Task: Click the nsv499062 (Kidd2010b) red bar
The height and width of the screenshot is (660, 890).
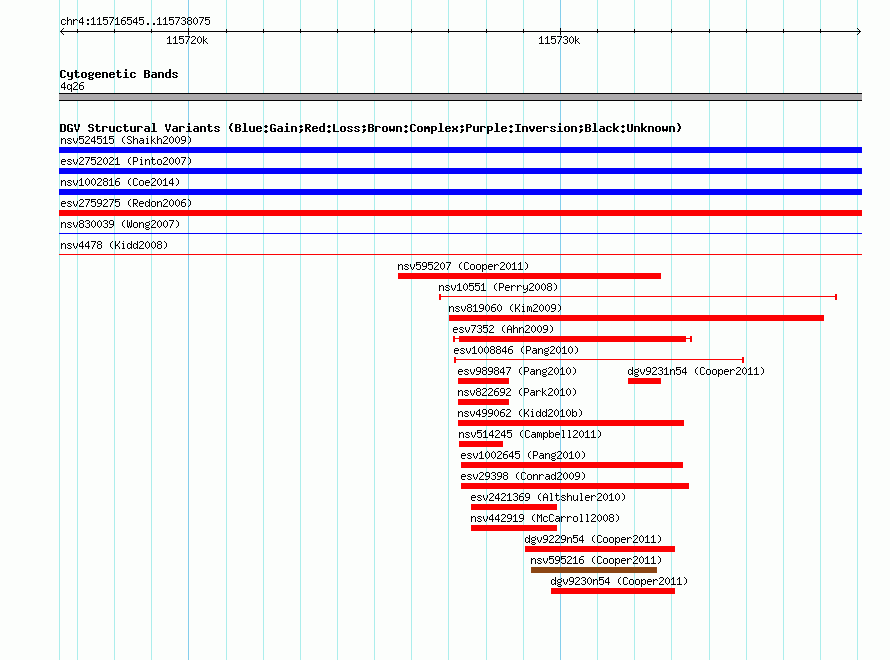Action: 570,423
